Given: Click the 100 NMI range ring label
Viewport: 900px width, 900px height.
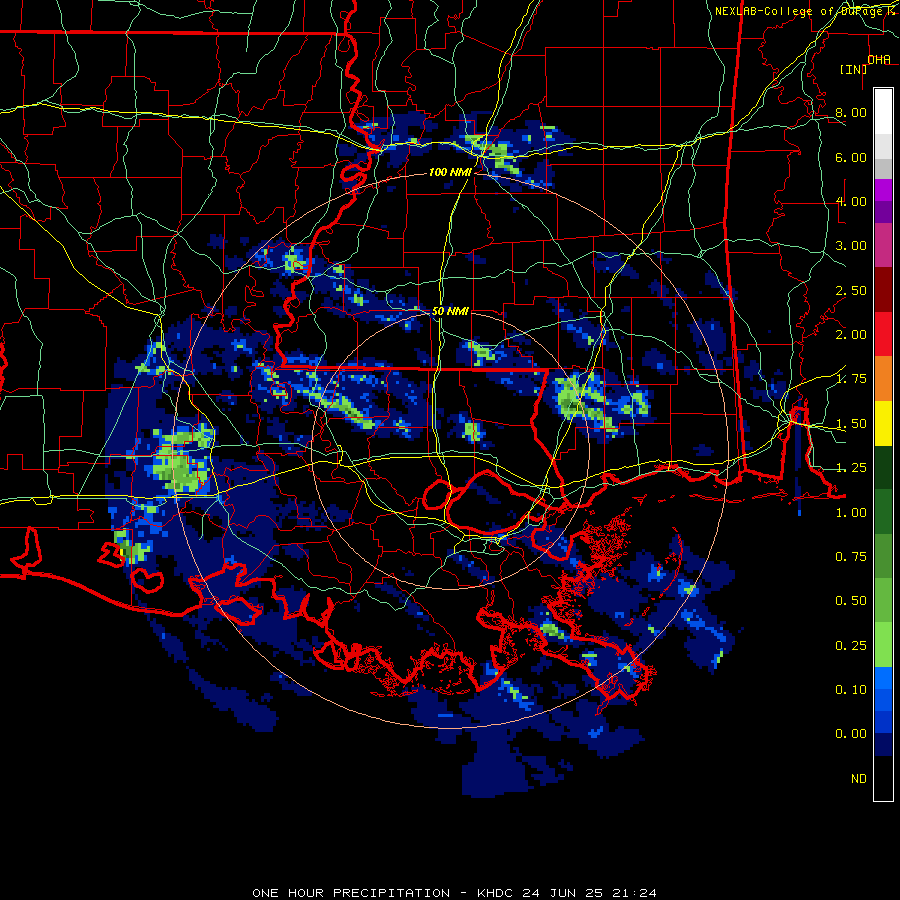Looking at the screenshot, I should coord(450,172).
